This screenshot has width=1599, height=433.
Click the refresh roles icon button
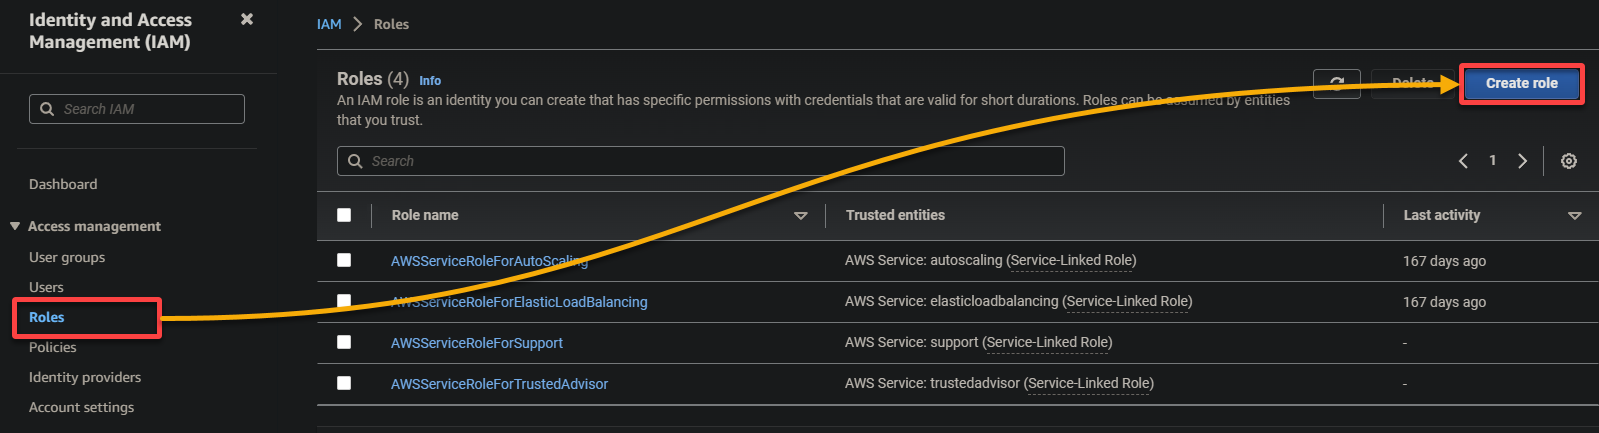(1336, 83)
